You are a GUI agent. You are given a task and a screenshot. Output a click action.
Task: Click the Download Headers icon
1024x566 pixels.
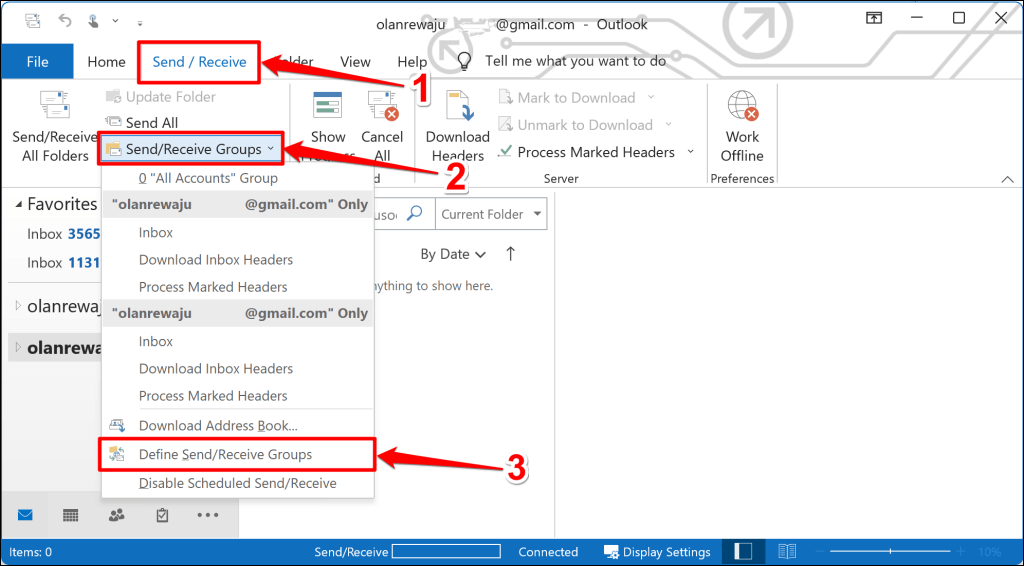[x=457, y=106]
